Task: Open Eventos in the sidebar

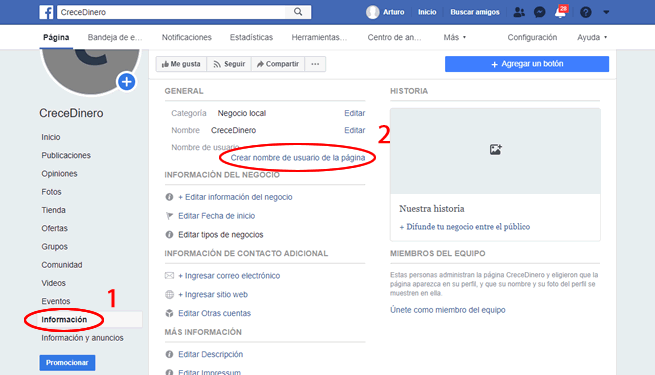Action: (56, 301)
